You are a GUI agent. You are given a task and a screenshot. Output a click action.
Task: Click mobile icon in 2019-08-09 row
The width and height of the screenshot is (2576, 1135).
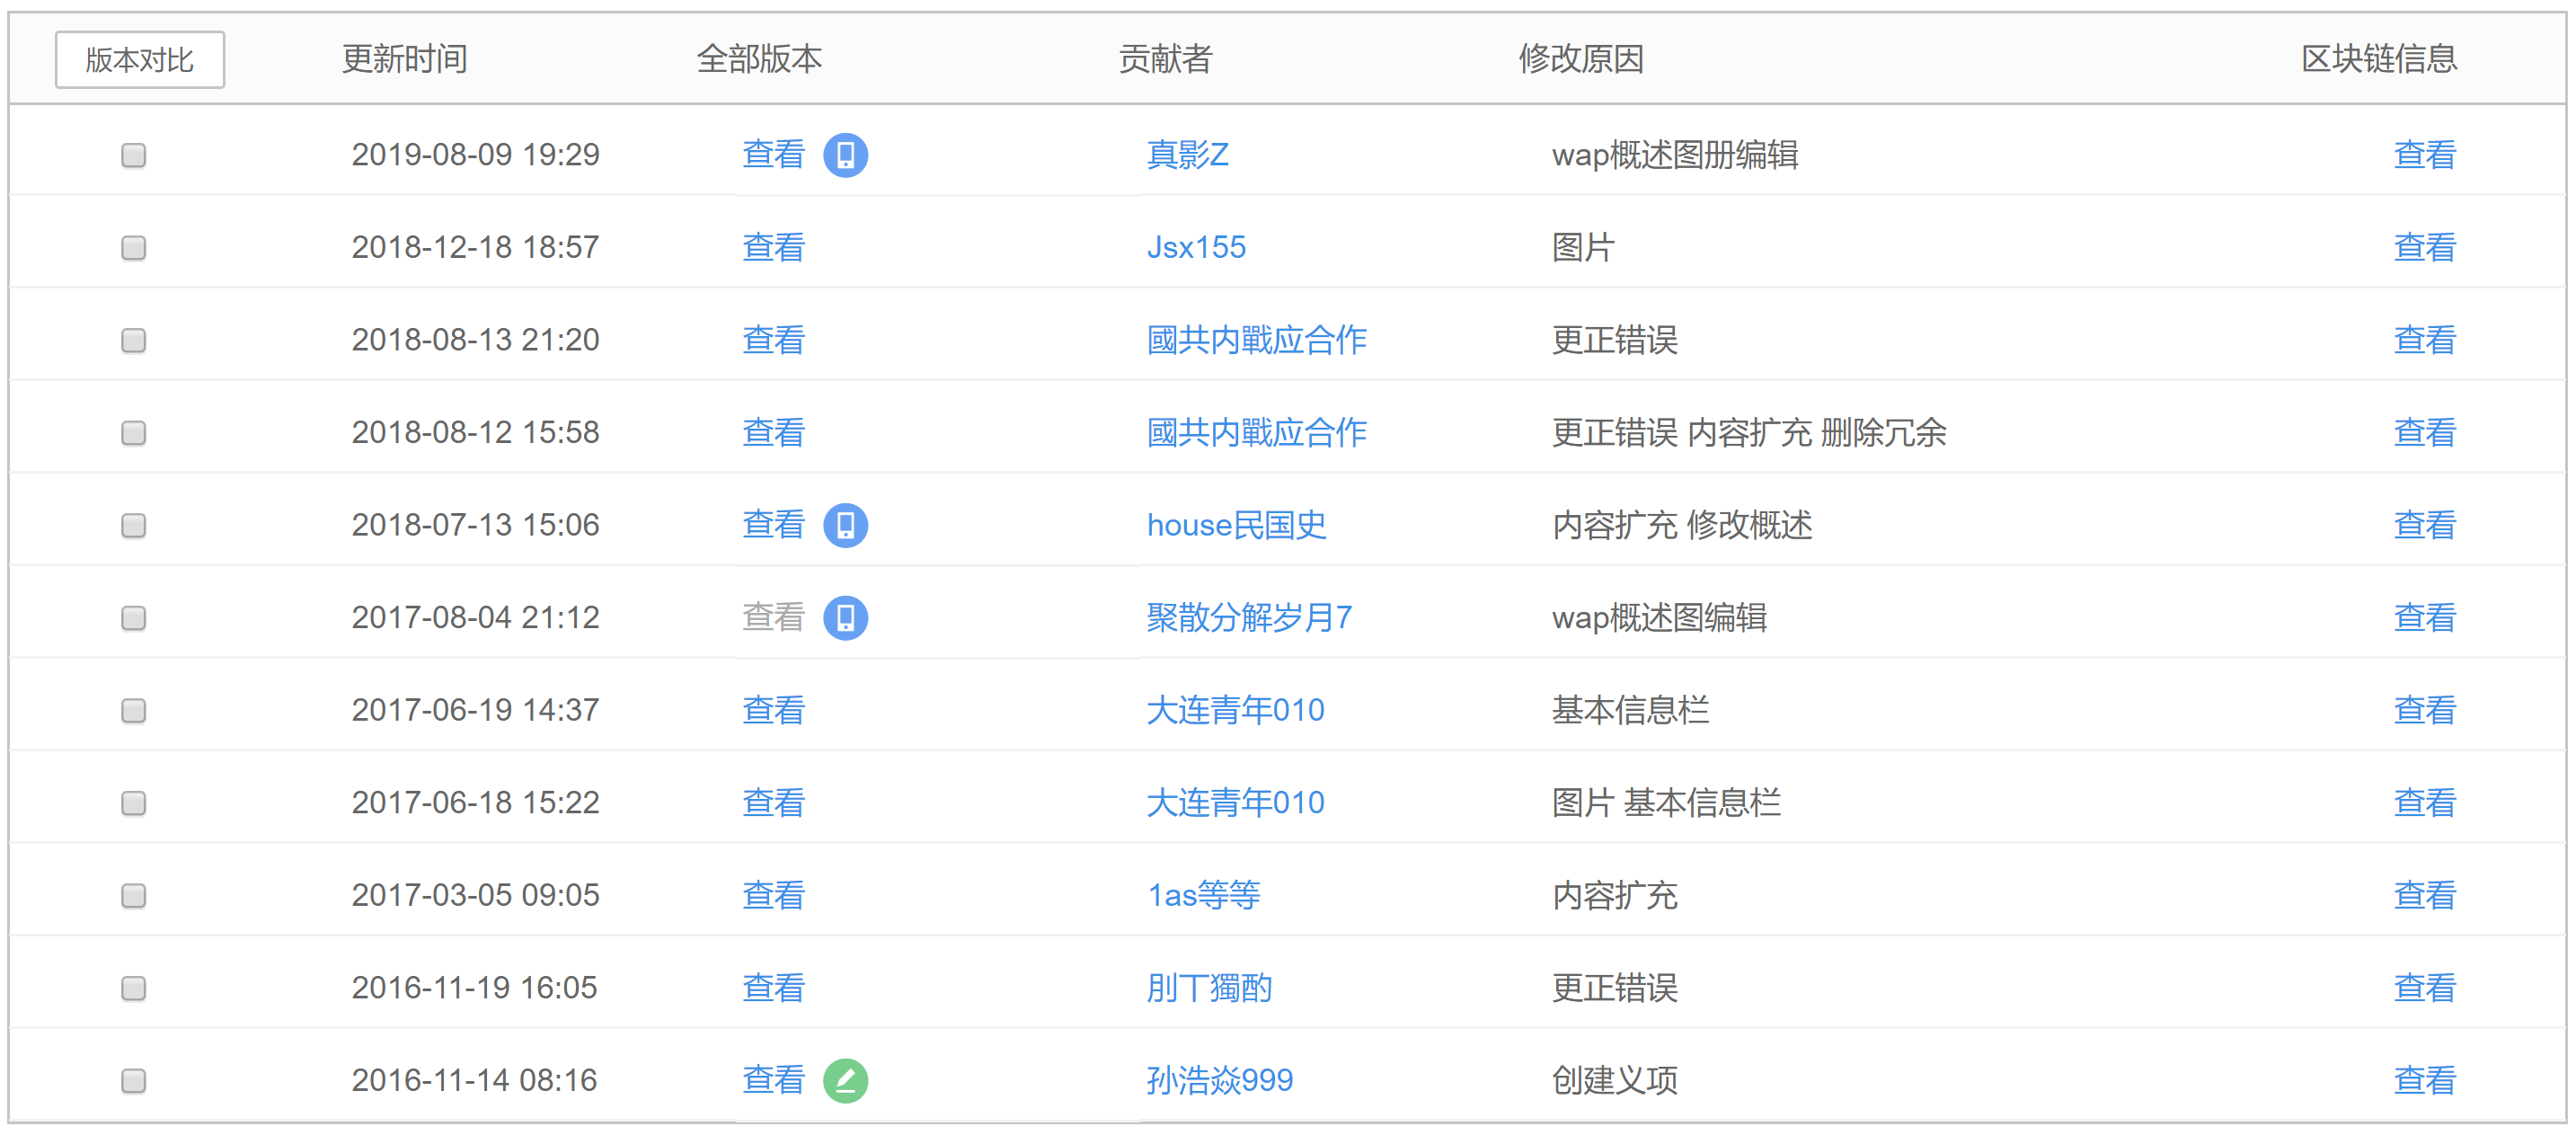845,155
